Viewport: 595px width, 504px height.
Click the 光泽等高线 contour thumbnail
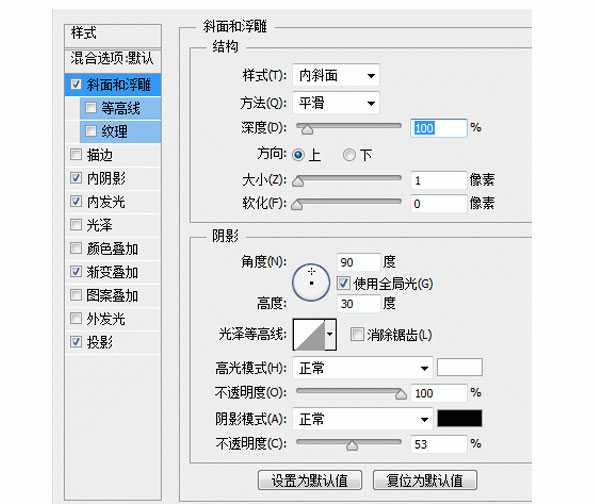[309, 335]
